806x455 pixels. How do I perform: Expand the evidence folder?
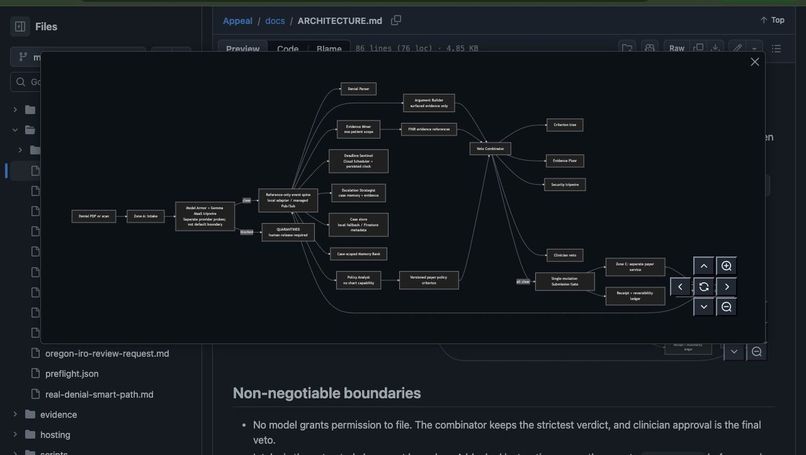point(15,414)
